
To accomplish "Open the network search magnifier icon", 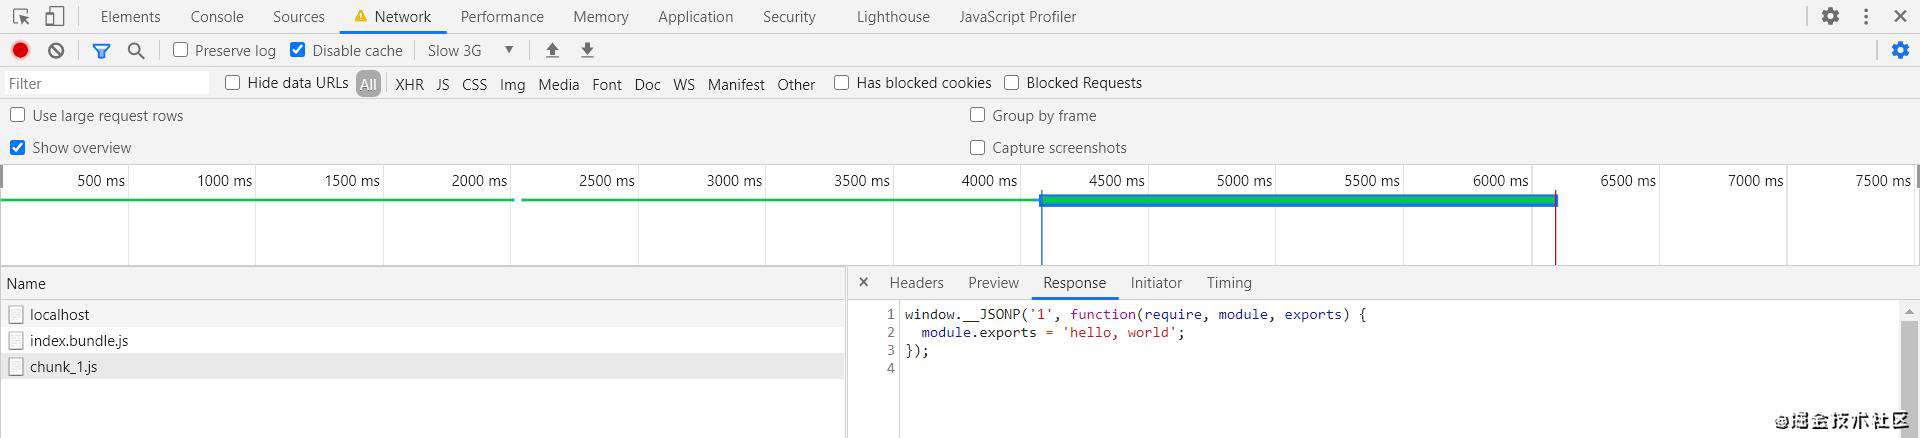I will (x=136, y=50).
